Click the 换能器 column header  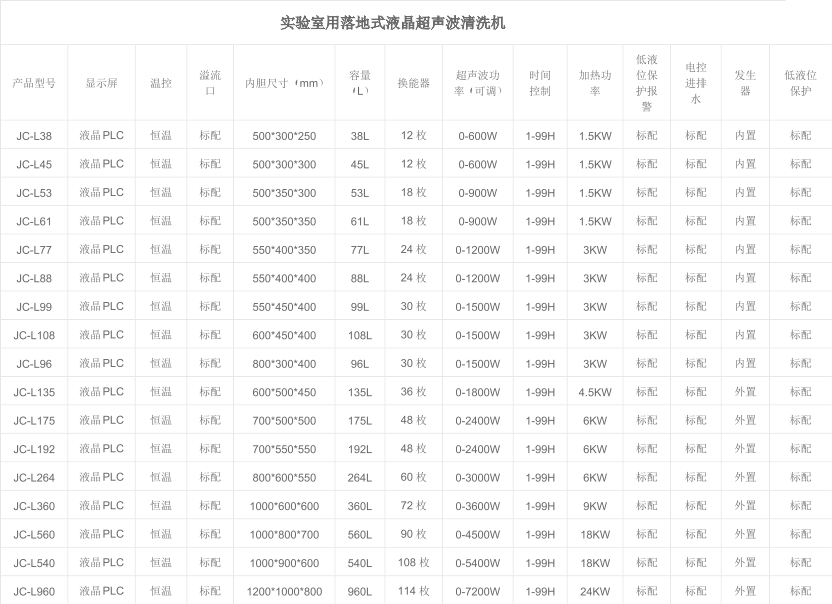pos(413,83)
